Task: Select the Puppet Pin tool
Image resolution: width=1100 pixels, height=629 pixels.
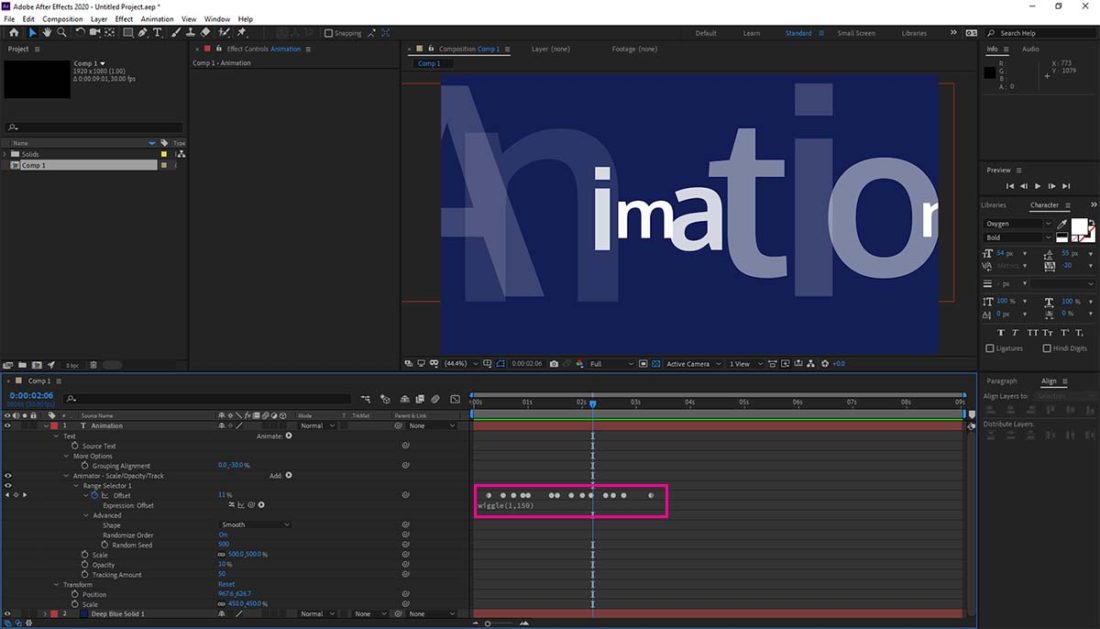Action: point(242,33)
